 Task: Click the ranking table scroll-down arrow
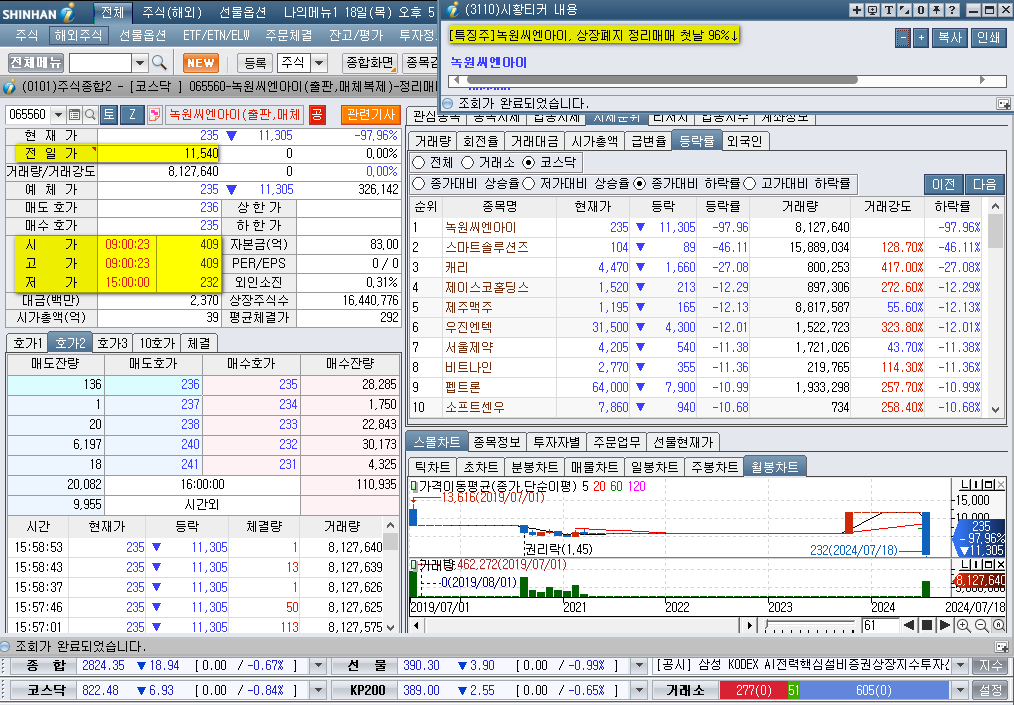click(x=995, y=410)
